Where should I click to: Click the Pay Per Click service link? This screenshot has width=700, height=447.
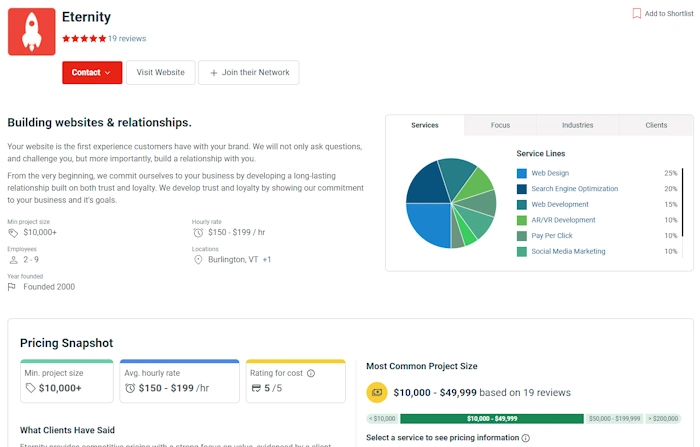[552, 236]
